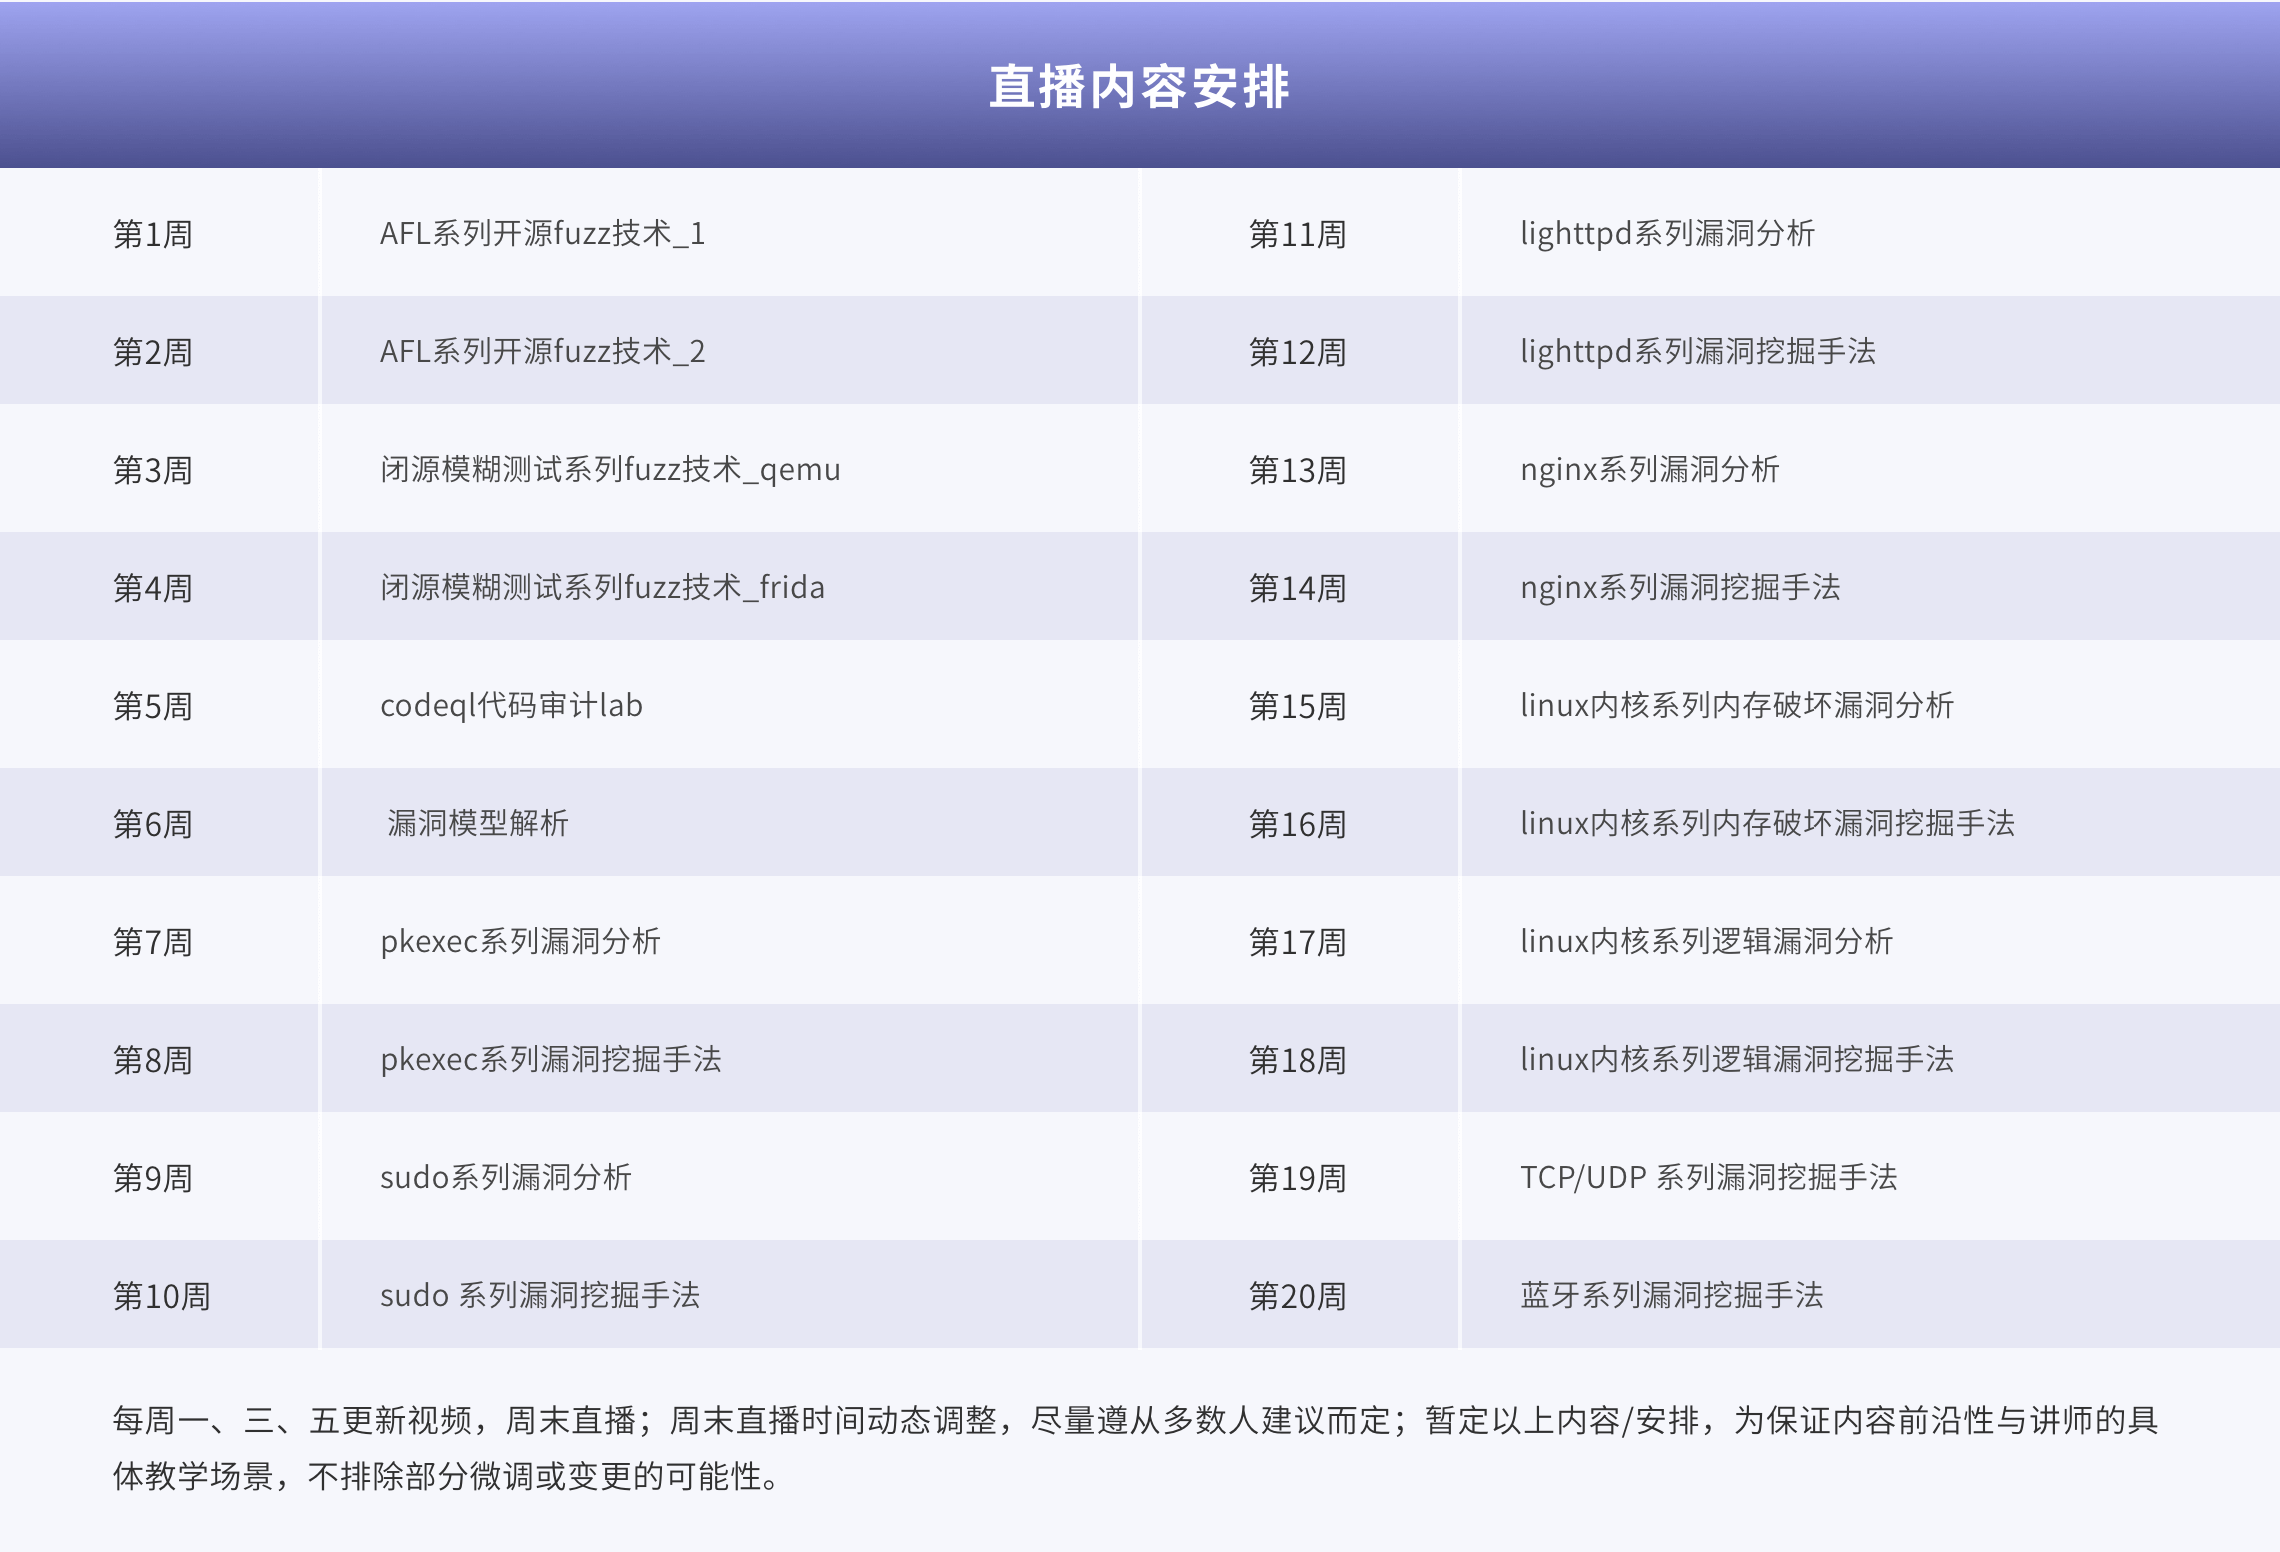This screenshot has width=2280, height=1552.
Task: Click pkexec系列漏洞分析 entry
Action: click(x=520, y=942)
